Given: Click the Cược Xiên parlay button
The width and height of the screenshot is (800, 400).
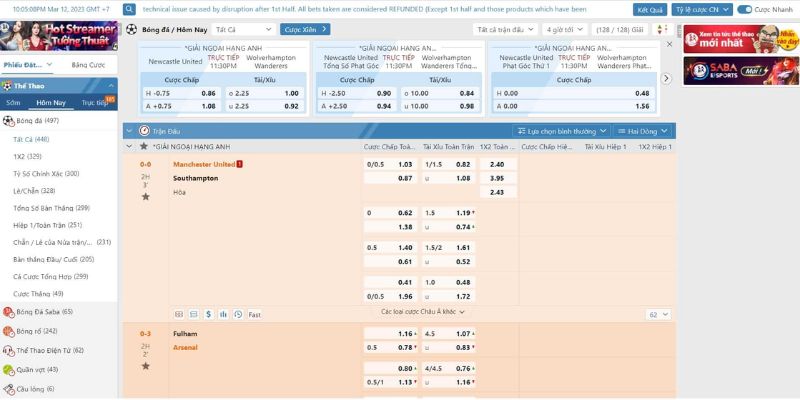Looking at the screenshot, I should point(304,29).
